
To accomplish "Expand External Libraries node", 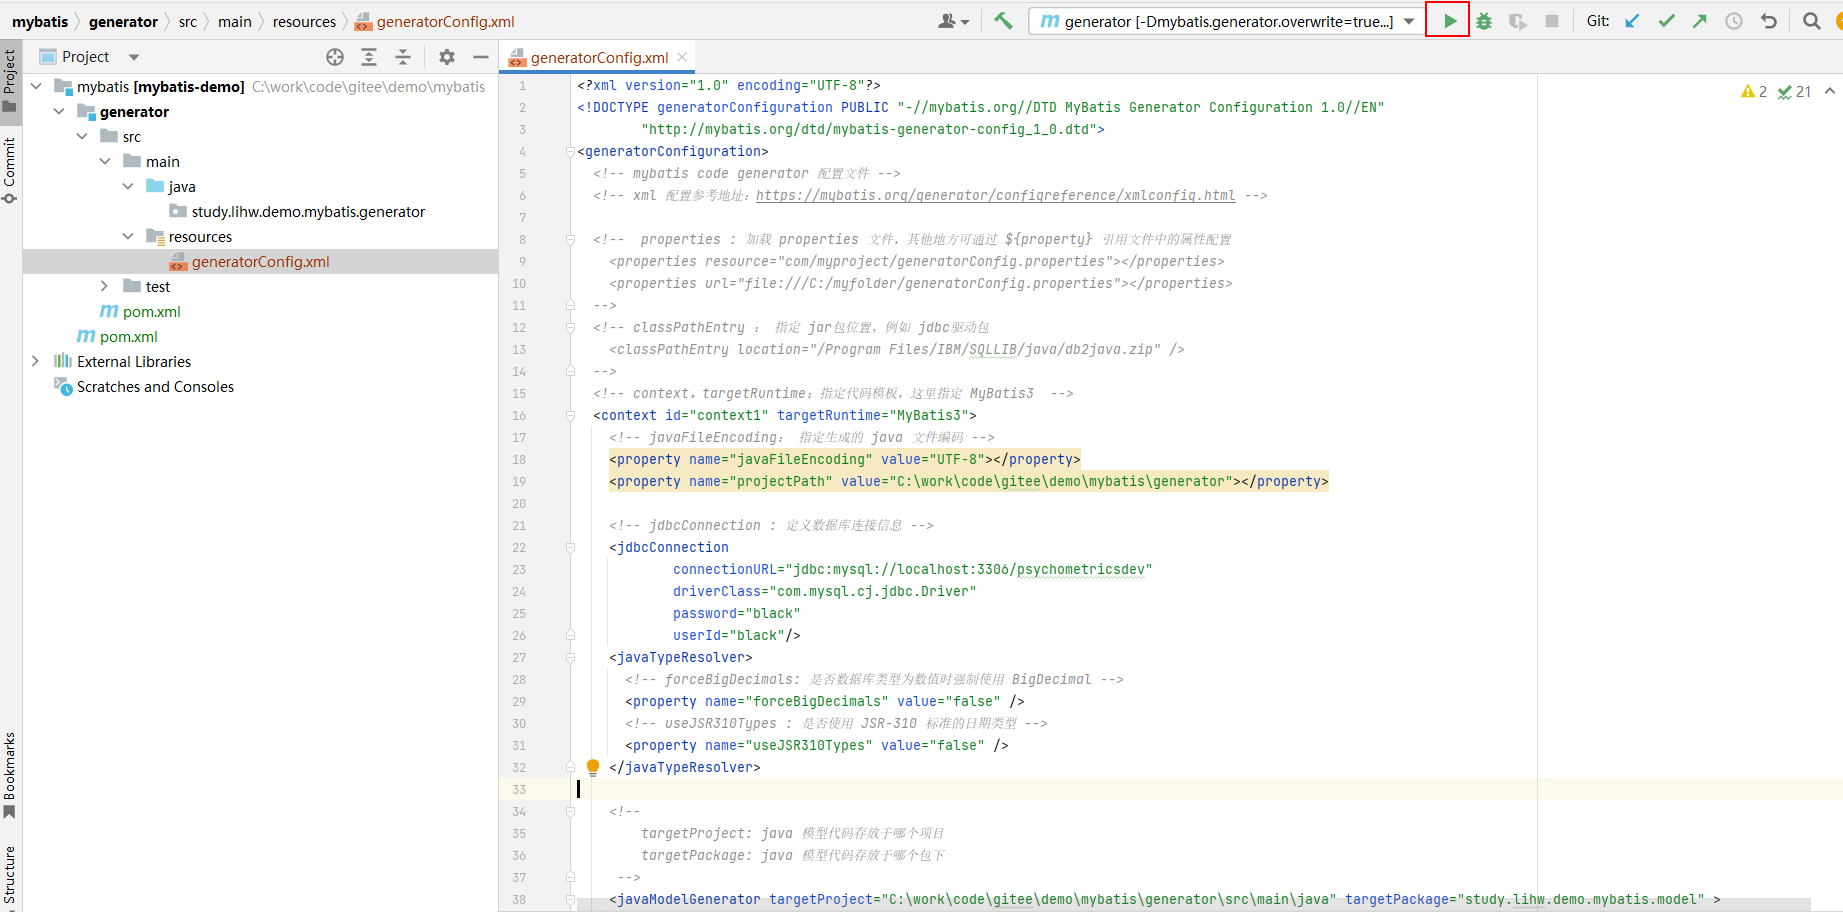I will 36,361.
